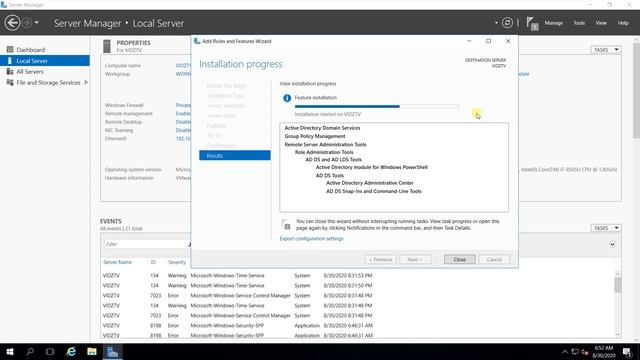Select the Results step in wizard
This screenshot has width=640, height=360.
[x=235, y=156]
